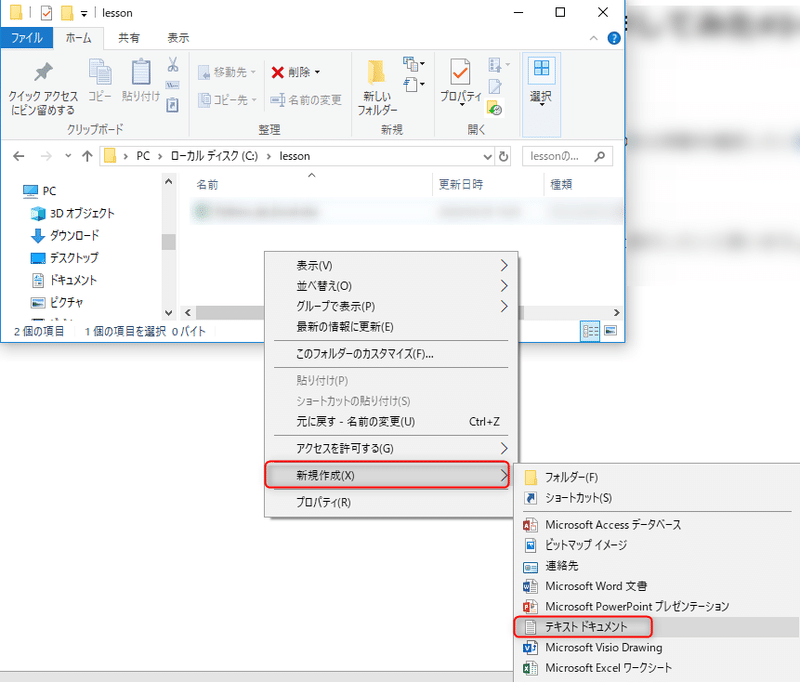The image size is (800, 682).
Task: Switch to the 共有 (Share) tab
Action: point(128,38)
